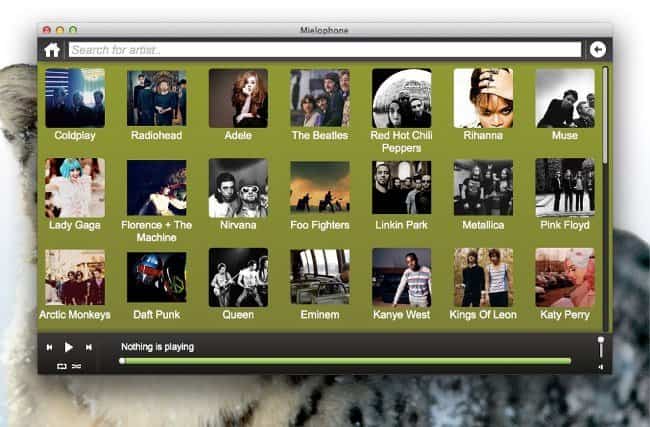
Task: Toggle shuffle mode
Action: (x=77, y=366)
